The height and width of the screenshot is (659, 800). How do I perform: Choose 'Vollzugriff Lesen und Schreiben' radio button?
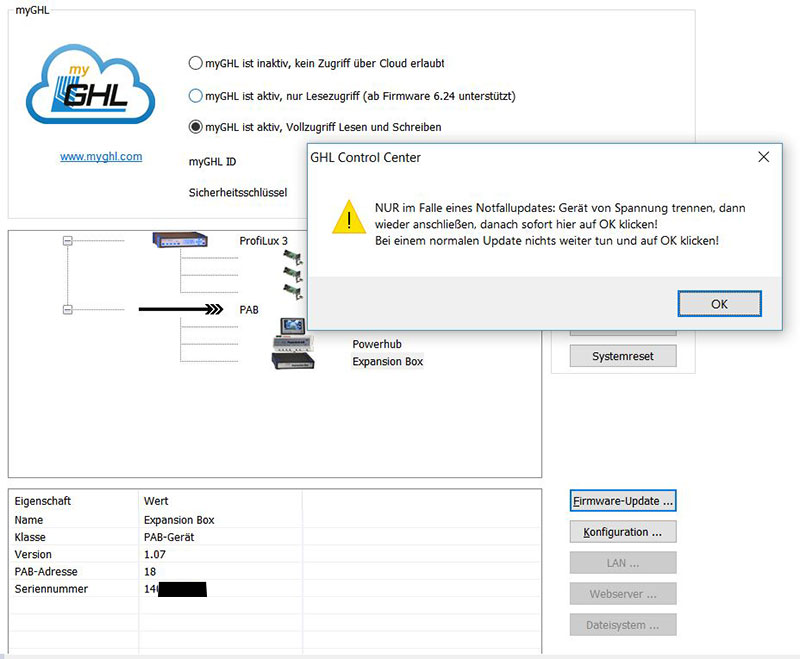point(195,127)
